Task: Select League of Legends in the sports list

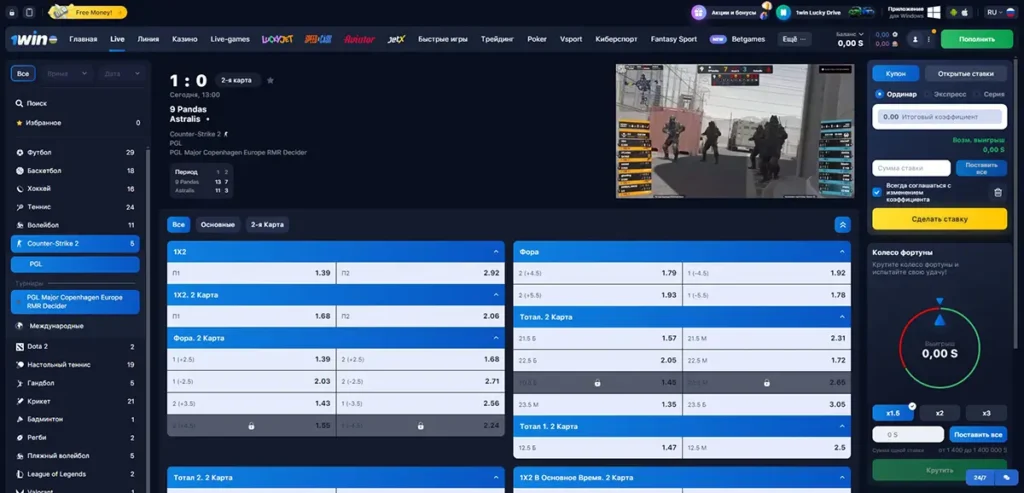Action: [75, 474]
